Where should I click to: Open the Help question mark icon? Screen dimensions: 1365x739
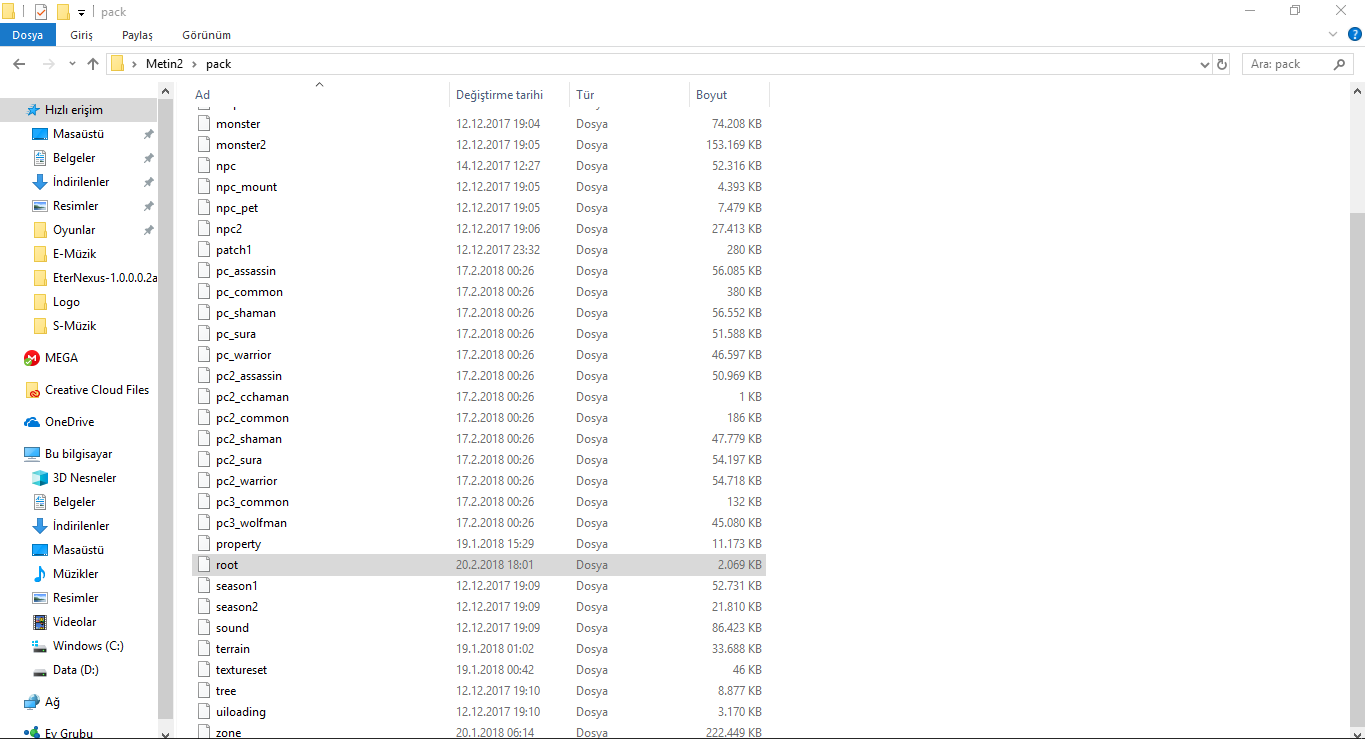point(1353,35)
